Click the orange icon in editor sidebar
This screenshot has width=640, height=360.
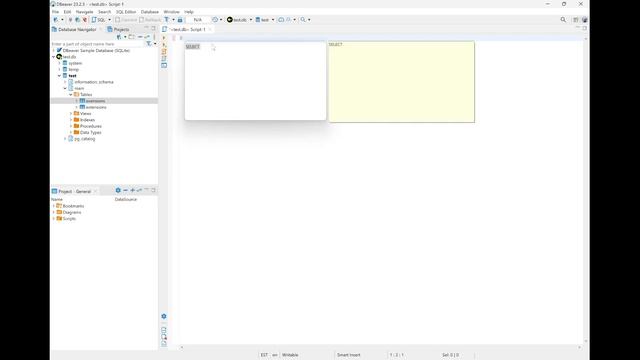[164, 51]
